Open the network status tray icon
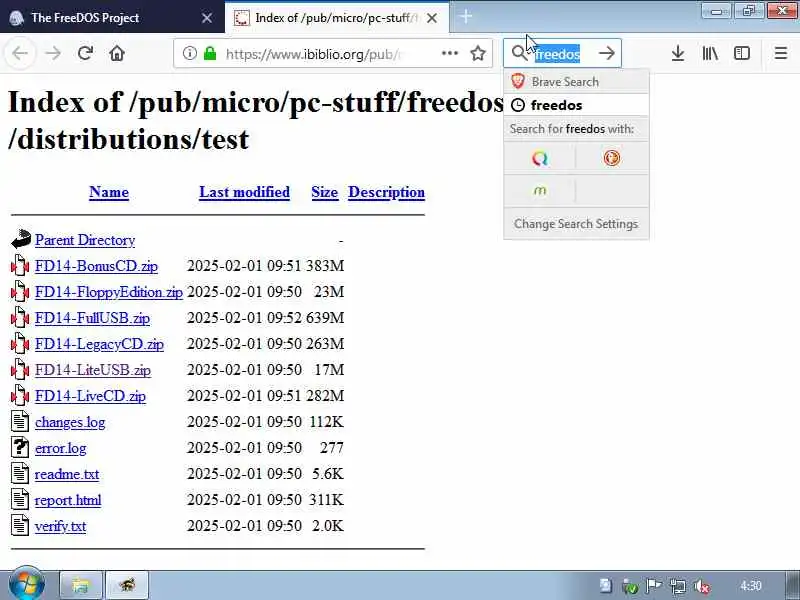This screenshot has width=800, height=600. point(678,586)
